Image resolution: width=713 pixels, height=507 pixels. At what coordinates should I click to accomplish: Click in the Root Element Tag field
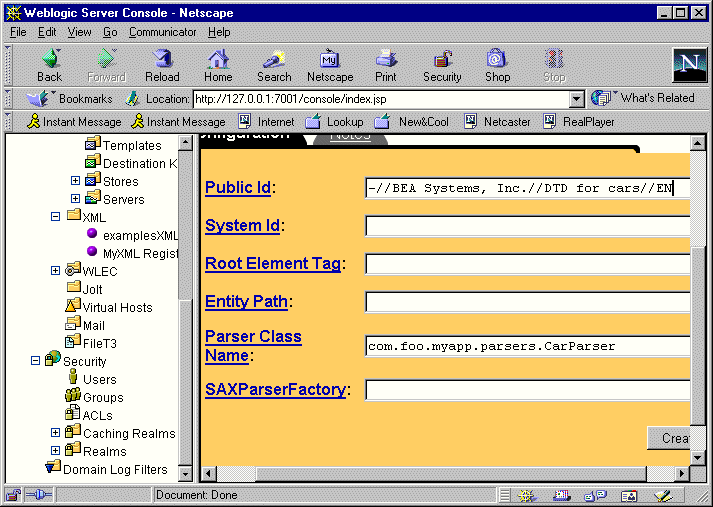tap(527, 264)
